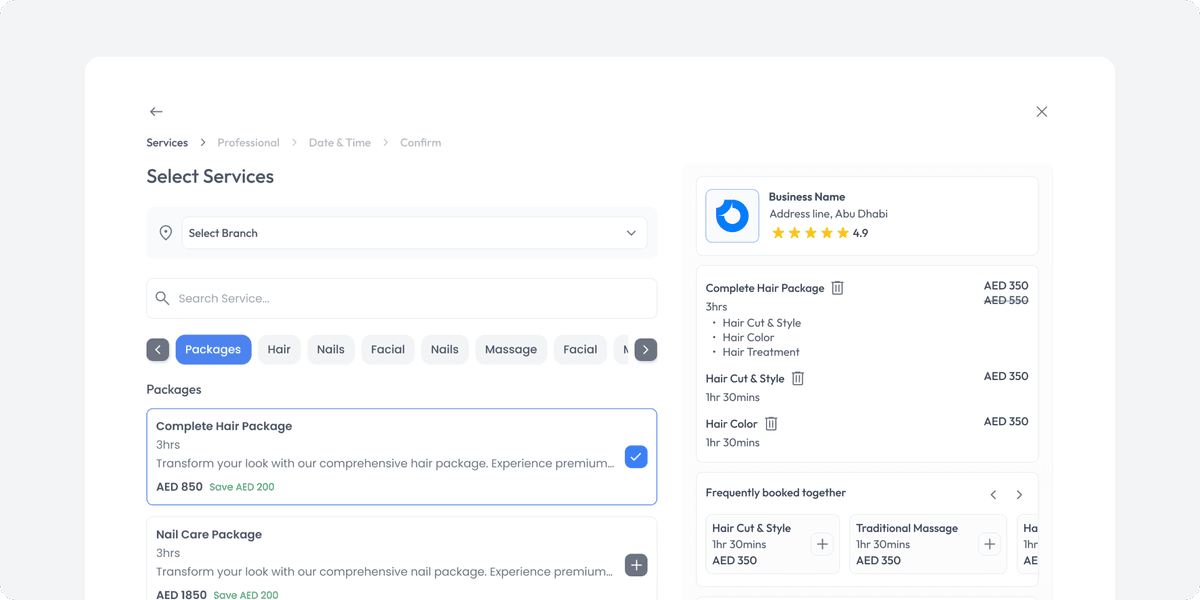
Task: Select the Massage category tab
Action: pyautogui.click(x=511, y=349)
